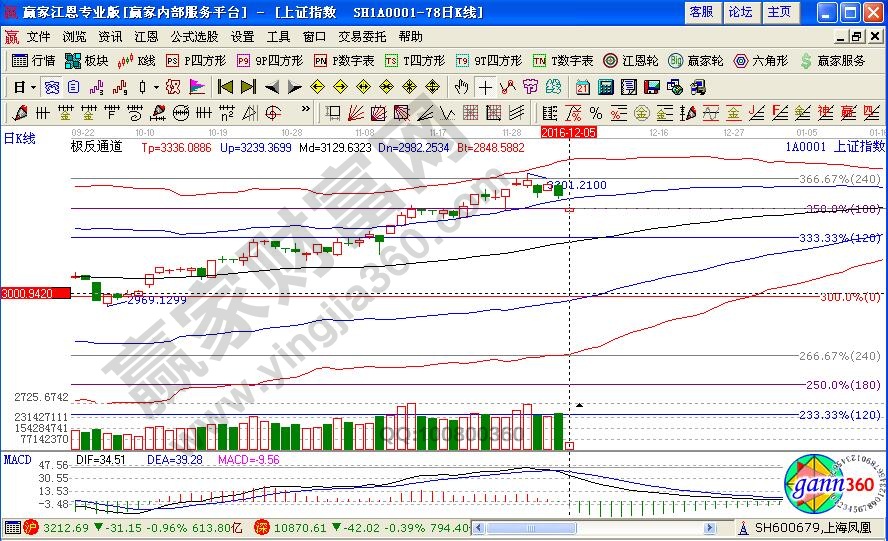Viewport: 888px width, 541px height.
Task: Expand the period 日 dropdown arrow
Action: (x=33, y=87)
